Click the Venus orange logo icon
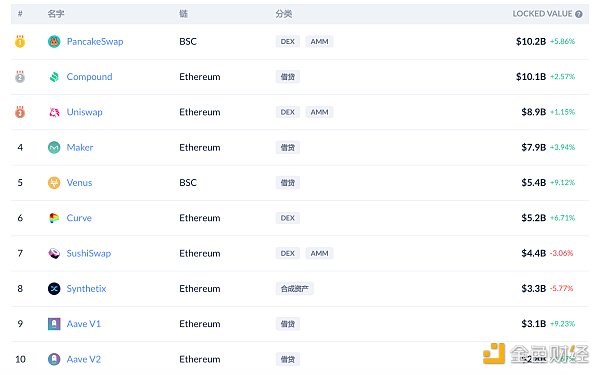 tap(54, 183)
